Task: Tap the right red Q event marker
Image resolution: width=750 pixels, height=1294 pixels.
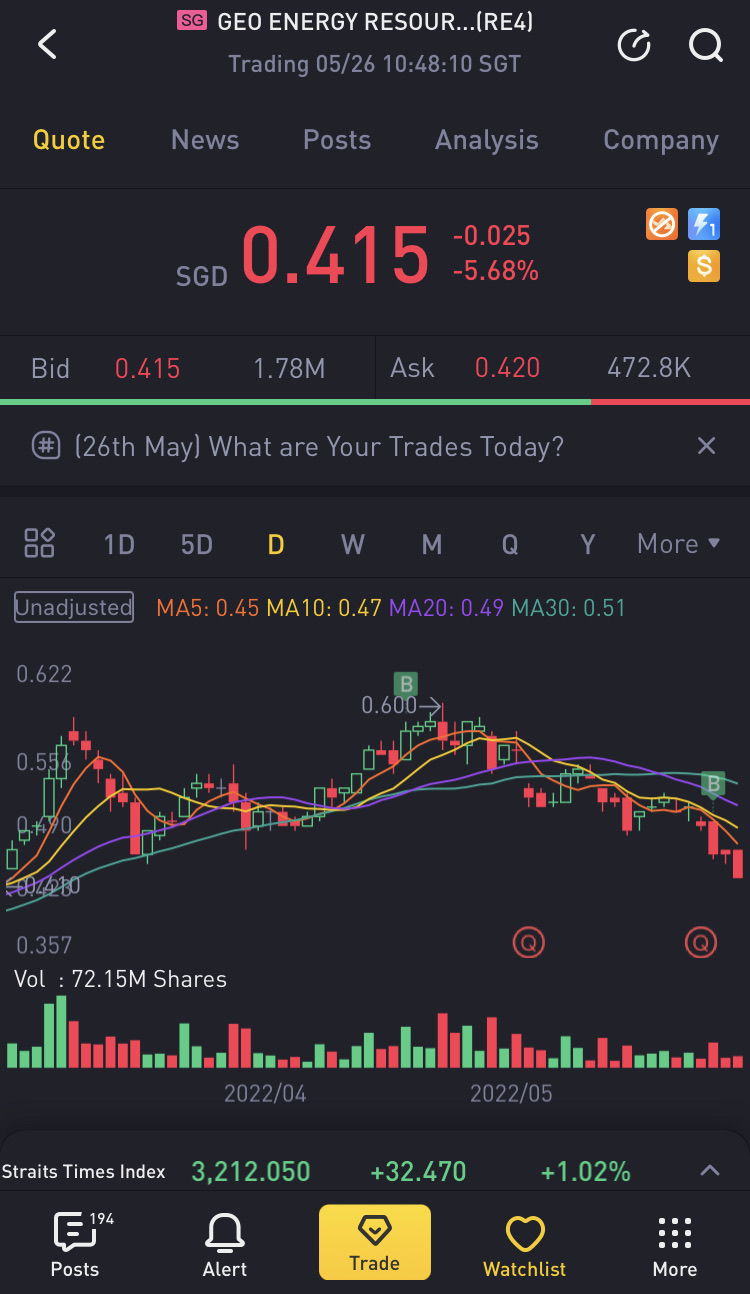Action: tap(701, 941)
